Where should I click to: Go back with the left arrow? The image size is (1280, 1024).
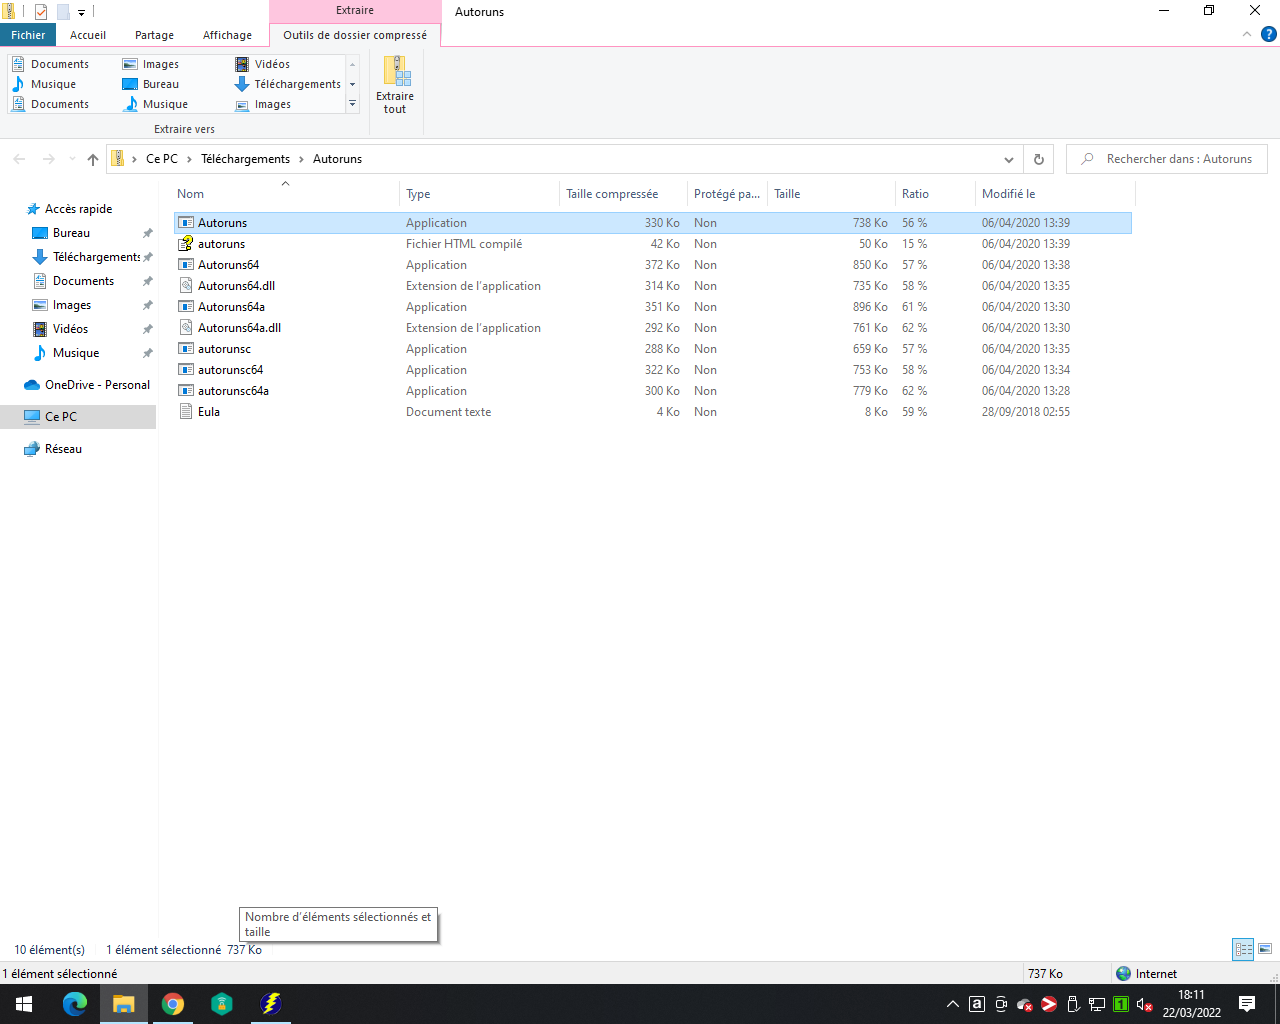pyautogui.click(x=19, y=159)
